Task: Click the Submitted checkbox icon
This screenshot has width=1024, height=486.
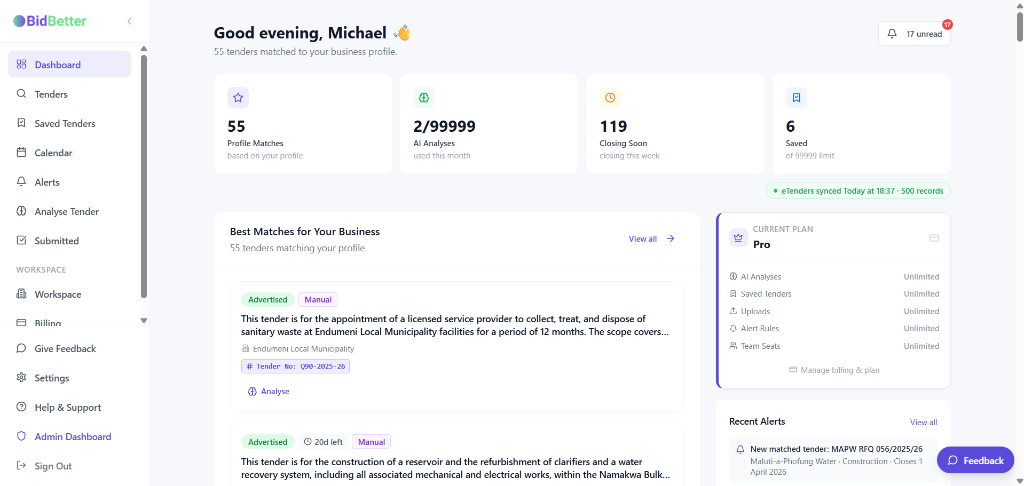Action: pos(21,240)
